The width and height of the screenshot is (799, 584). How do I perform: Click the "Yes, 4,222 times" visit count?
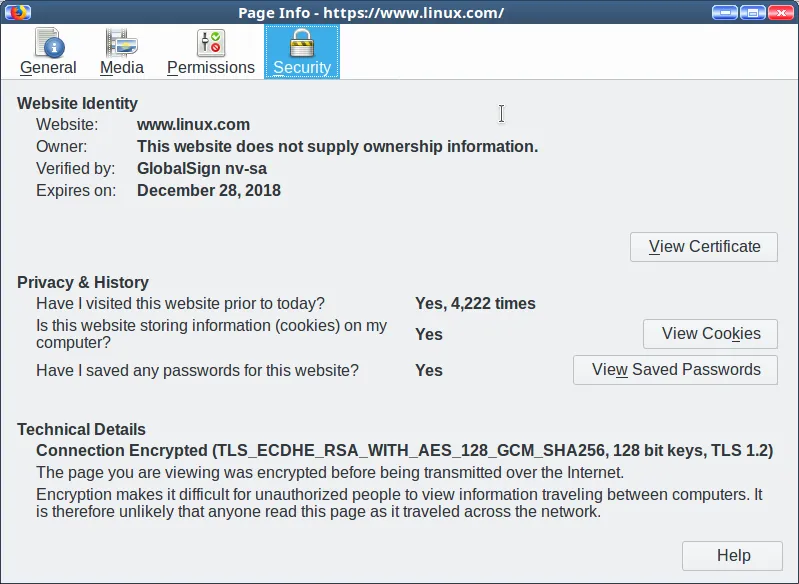pyautogui.click(x=475, y=304)
